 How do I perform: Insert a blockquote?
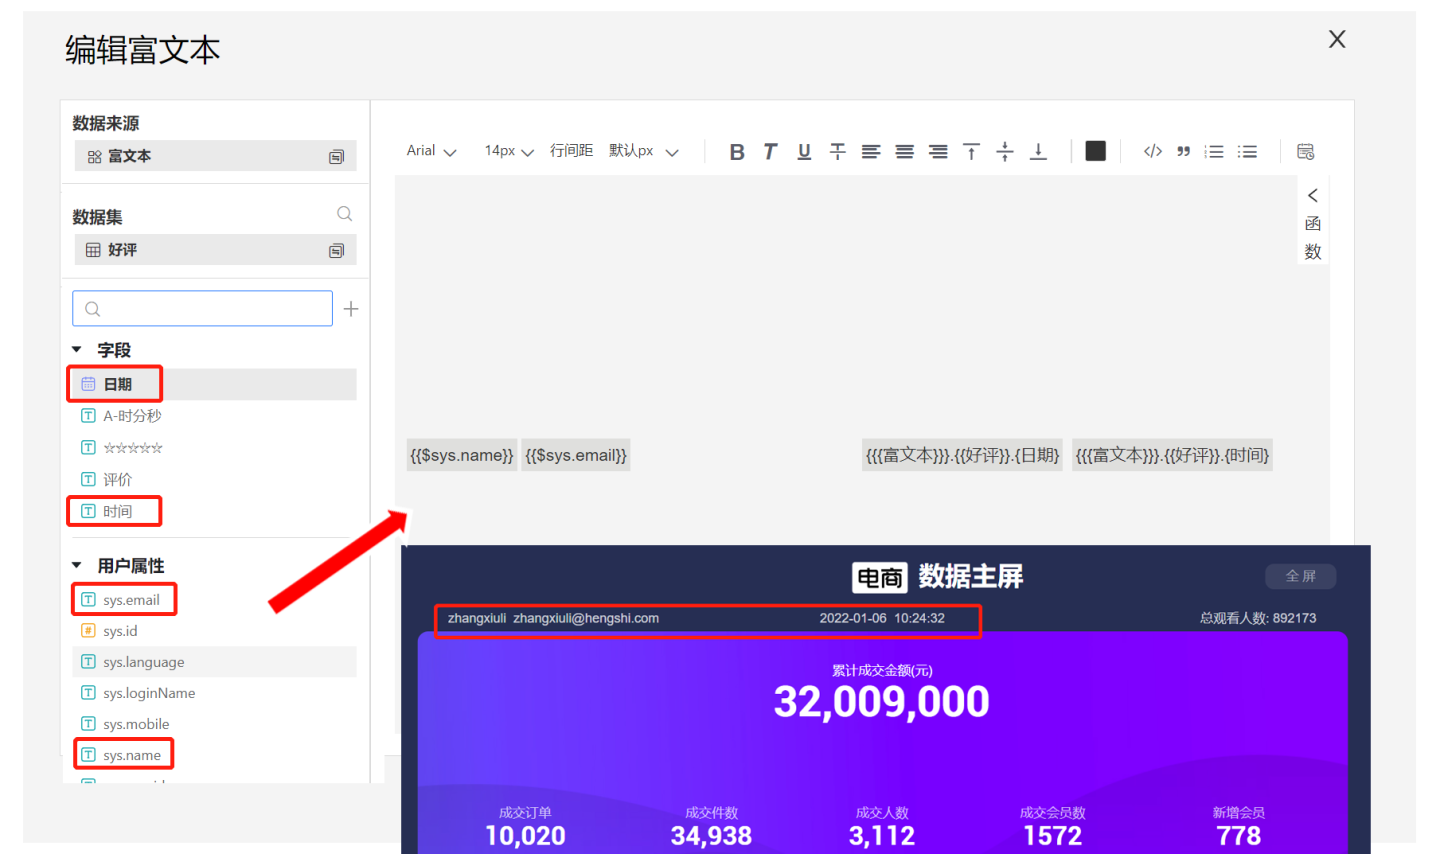tap(1183, 152)
